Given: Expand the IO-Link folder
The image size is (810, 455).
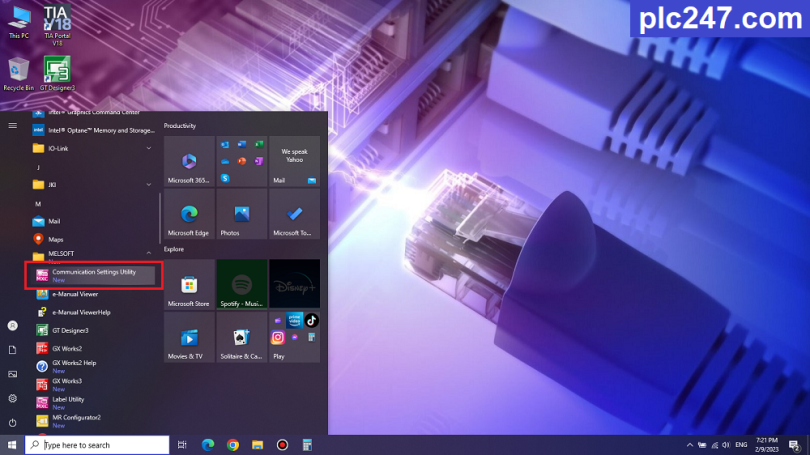Looking at the screenshot, I should (x=149, y=148).
